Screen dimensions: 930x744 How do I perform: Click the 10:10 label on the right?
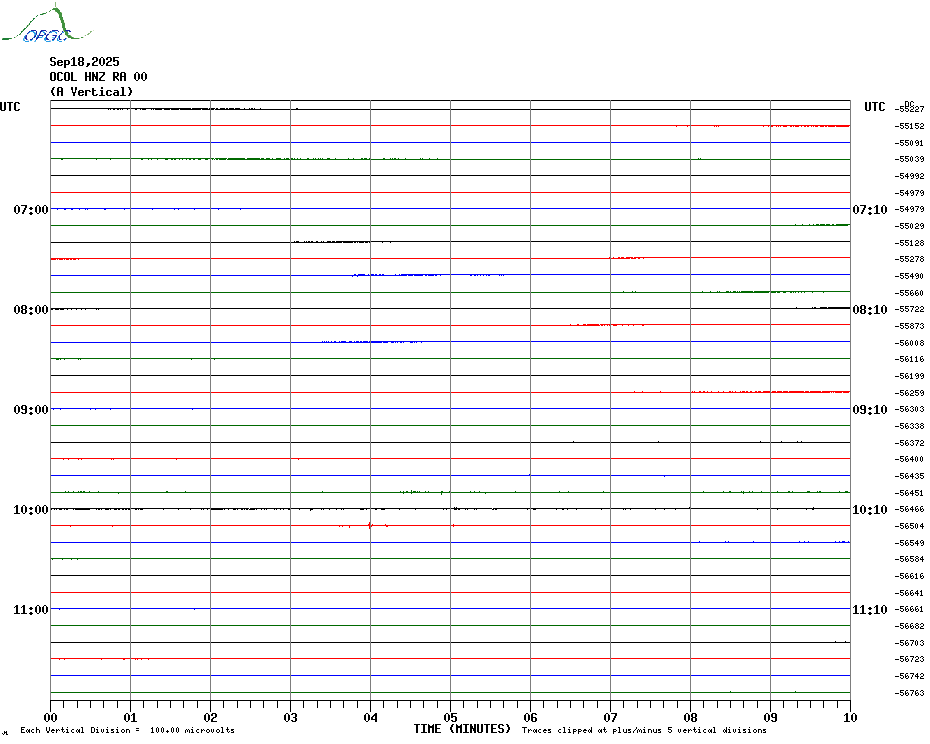[x=870, y=510]
